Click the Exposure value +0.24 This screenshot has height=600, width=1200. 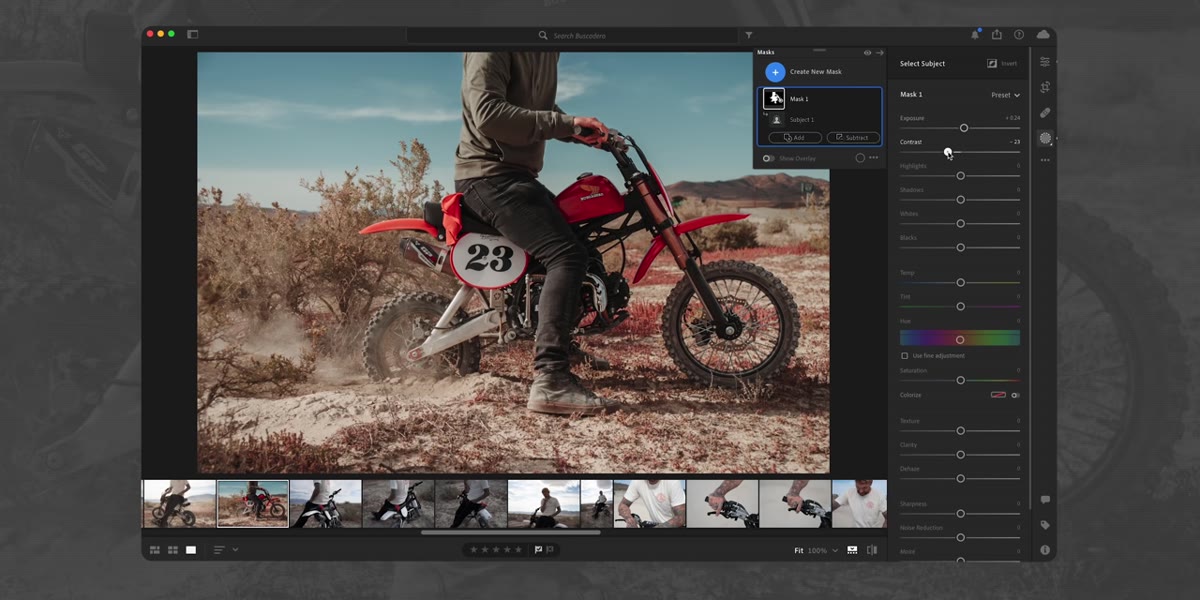click(1012, 118)
